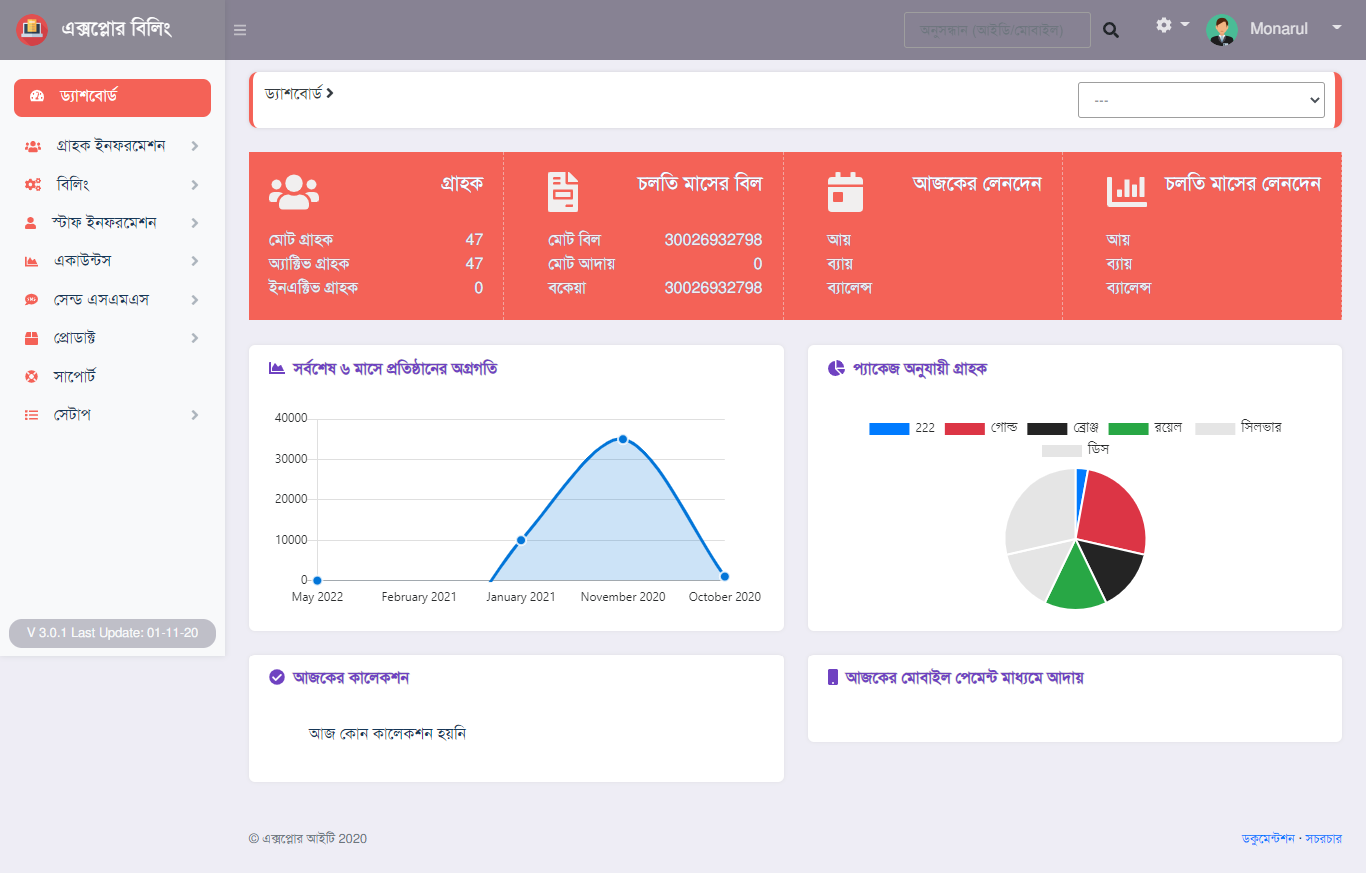Click the গ্রাহক card group icon
The width and height of the screenshot is (1366, 873).
(294, 191)
